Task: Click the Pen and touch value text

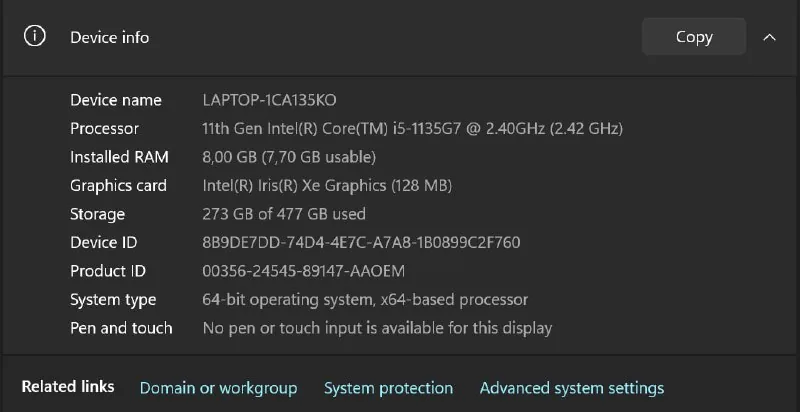Action: [377, 328]
